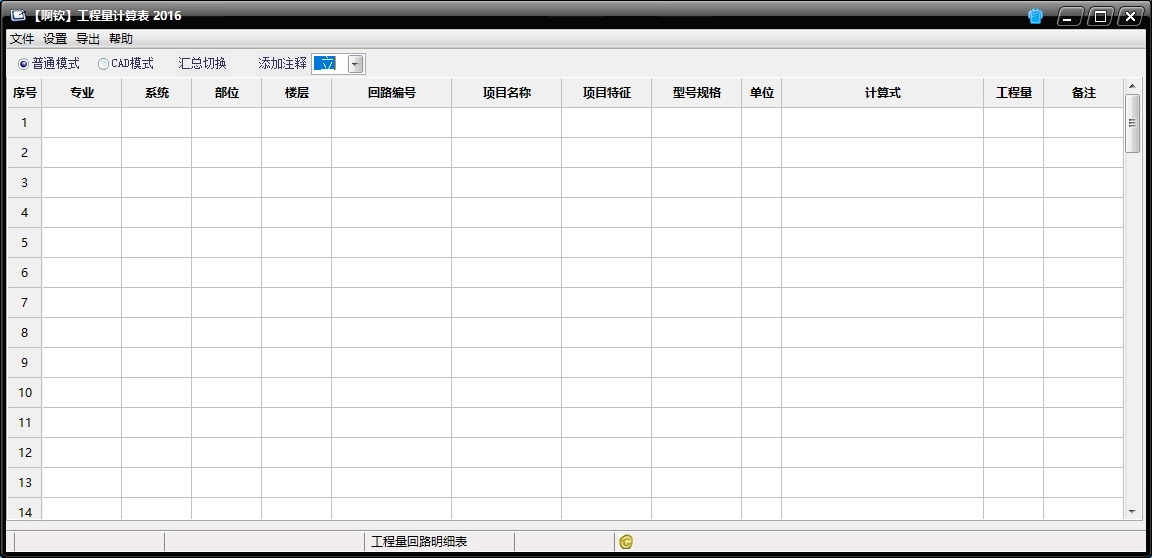Select the 普通模式 radio button

point(24,64)
